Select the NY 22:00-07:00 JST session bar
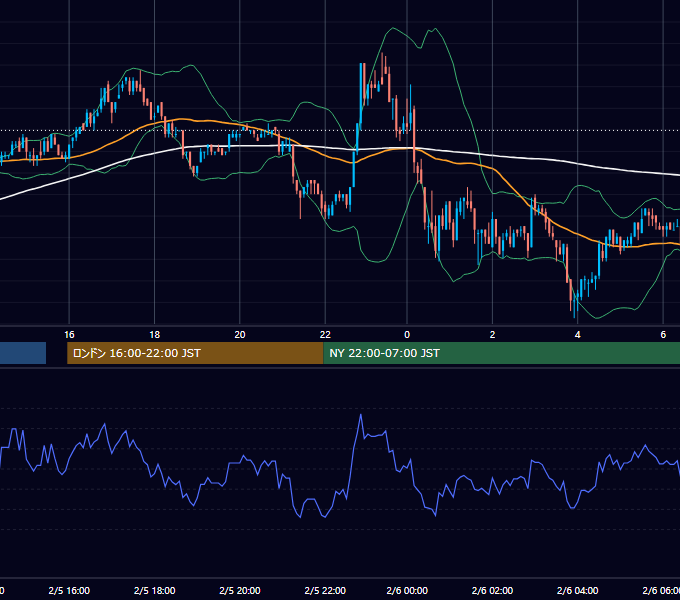Viewport: 680px width, 600px height. click(501, 353)
